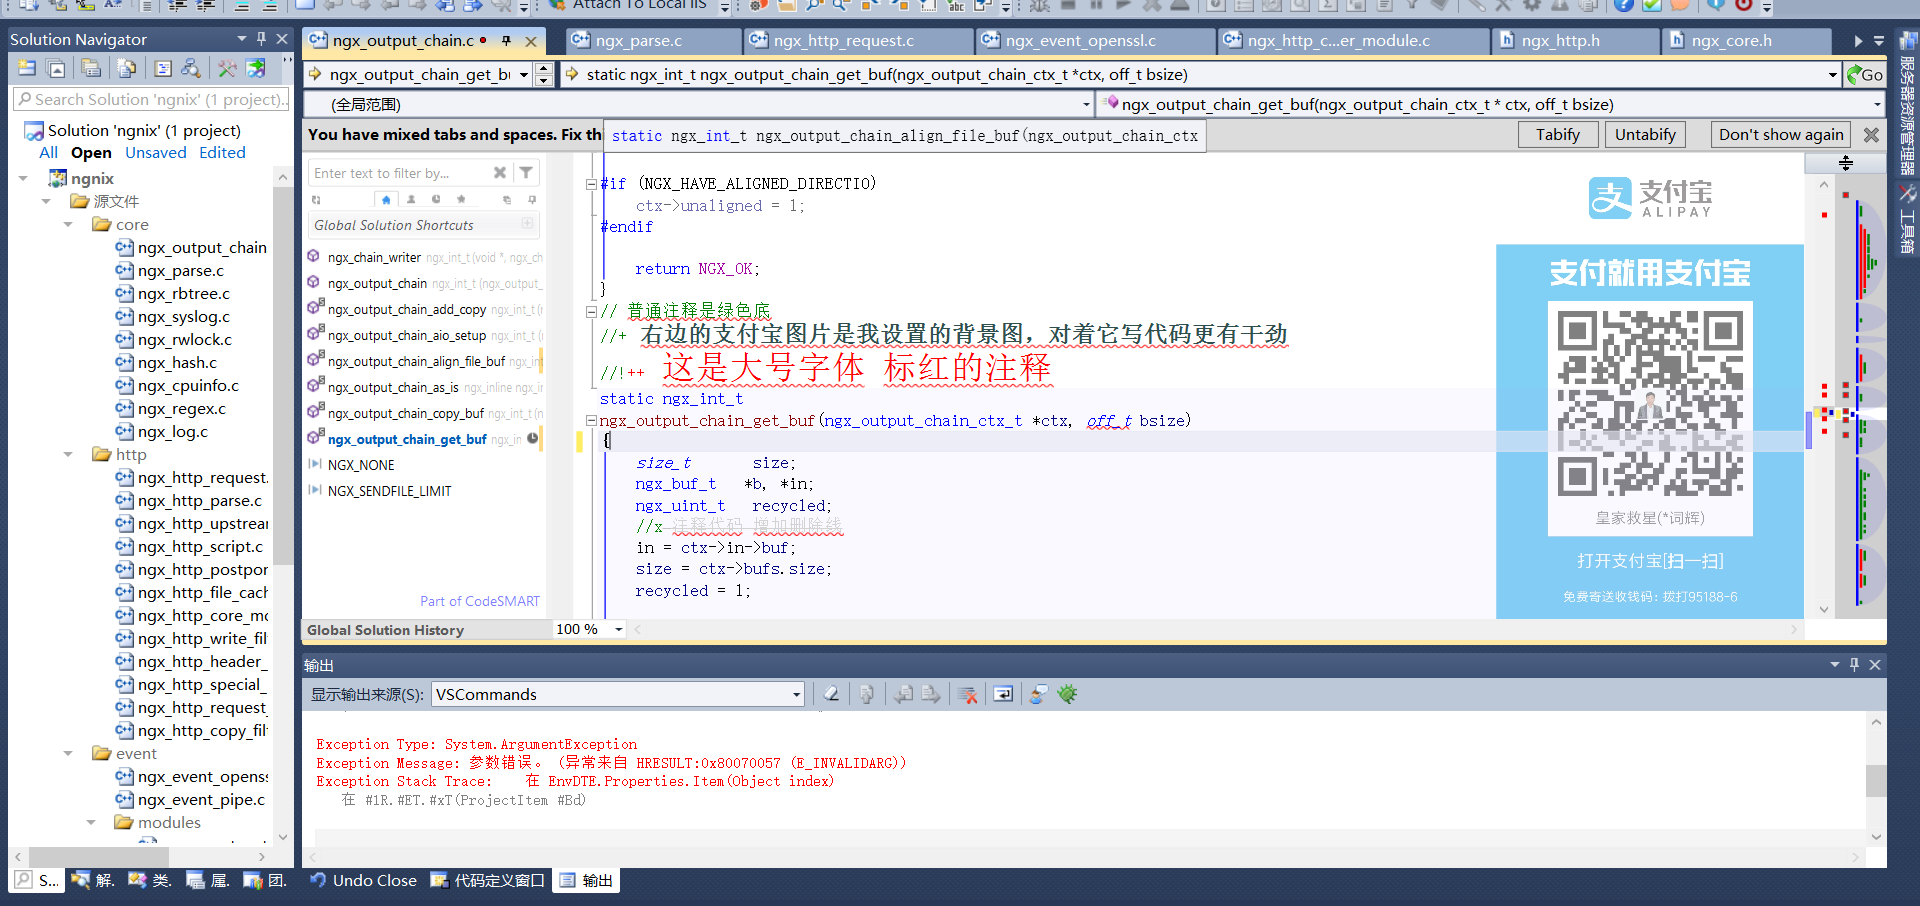This screenshot has width=1920, height=906.
Task: Click the clear all eraser icon in output toolbar
Action: click(x=831, y=694)
